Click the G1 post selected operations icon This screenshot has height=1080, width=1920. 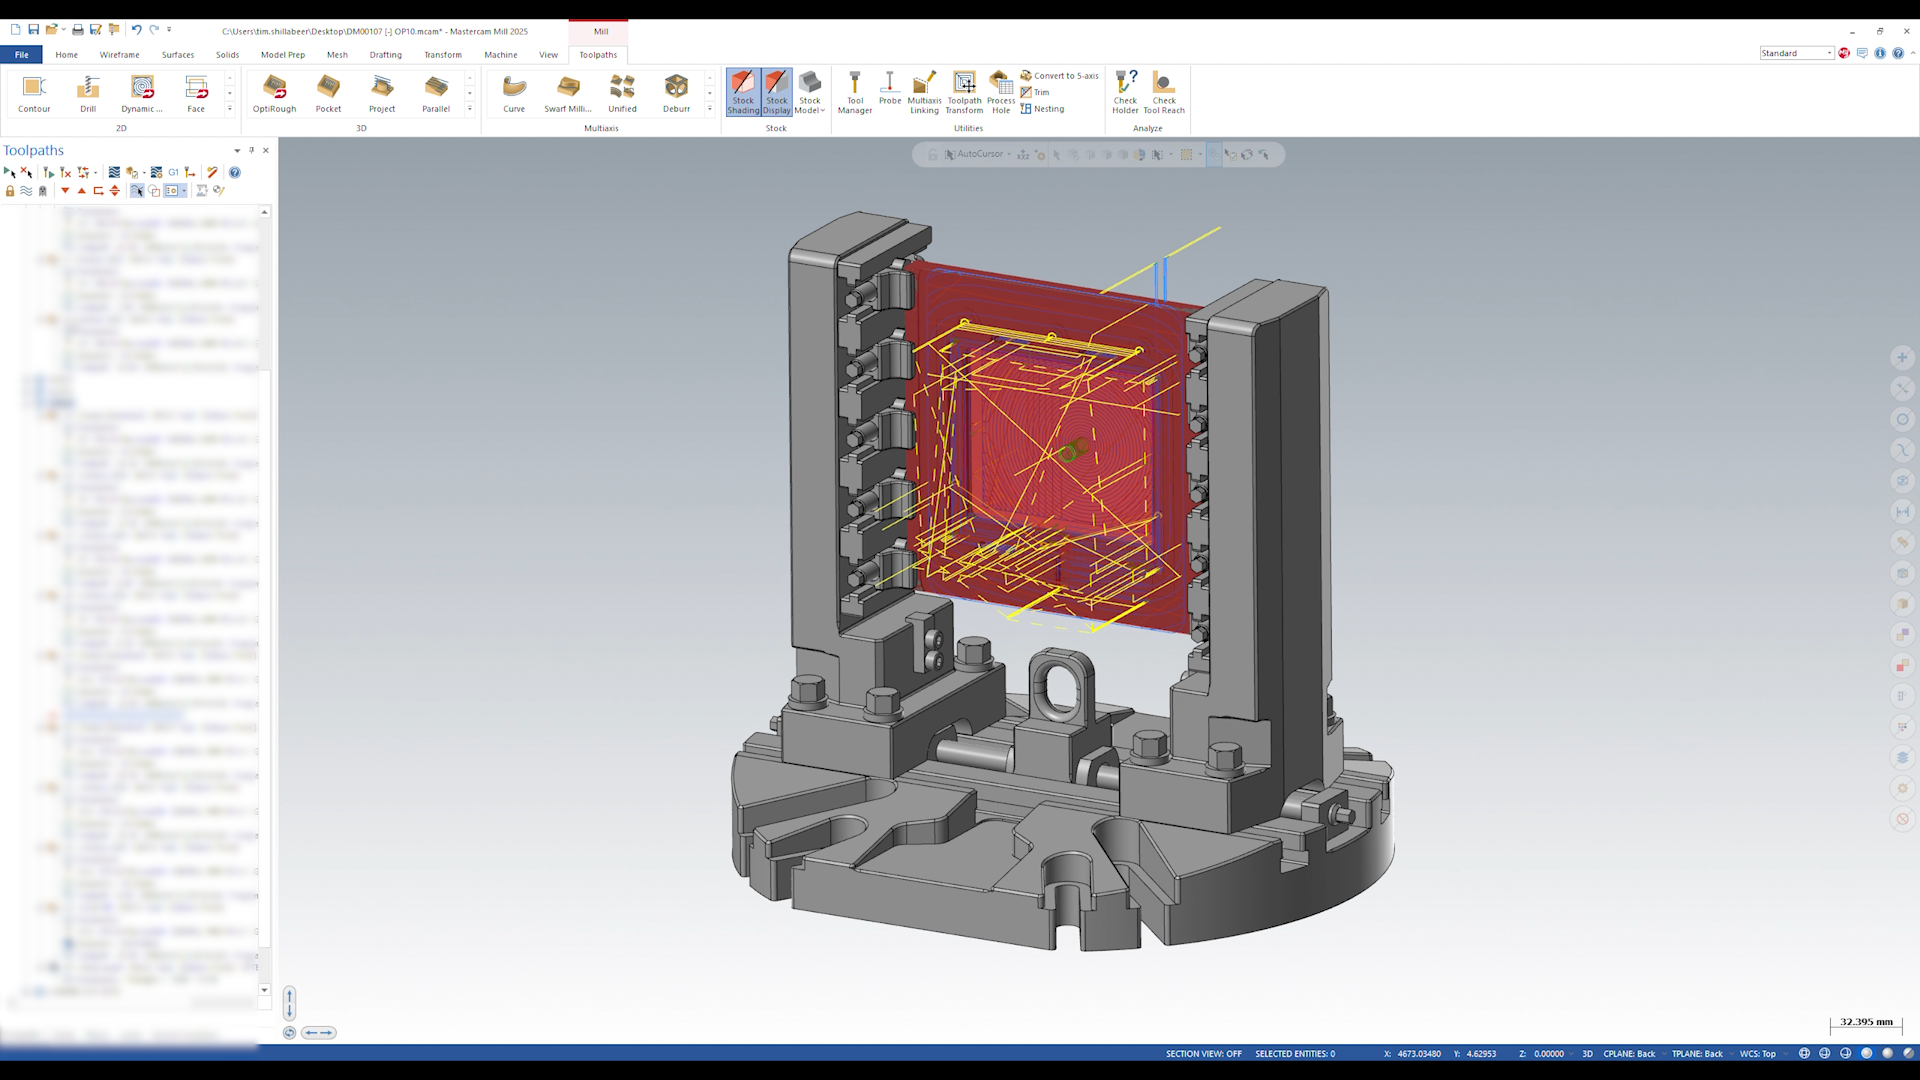pos(173,172)
